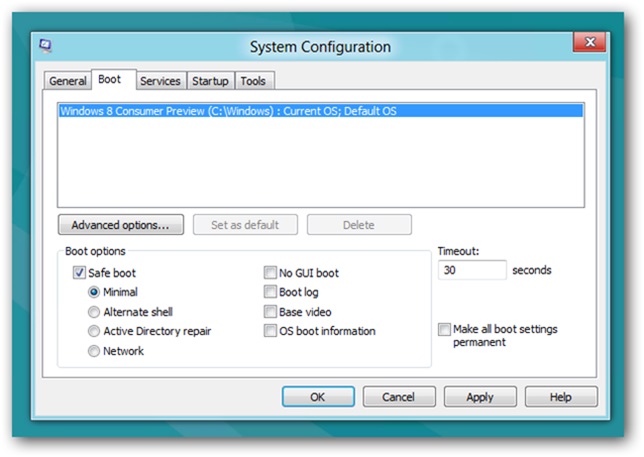Select the Minimal radio button
The width and height of the screenshot is (644, 457).
tap(94, 292)
